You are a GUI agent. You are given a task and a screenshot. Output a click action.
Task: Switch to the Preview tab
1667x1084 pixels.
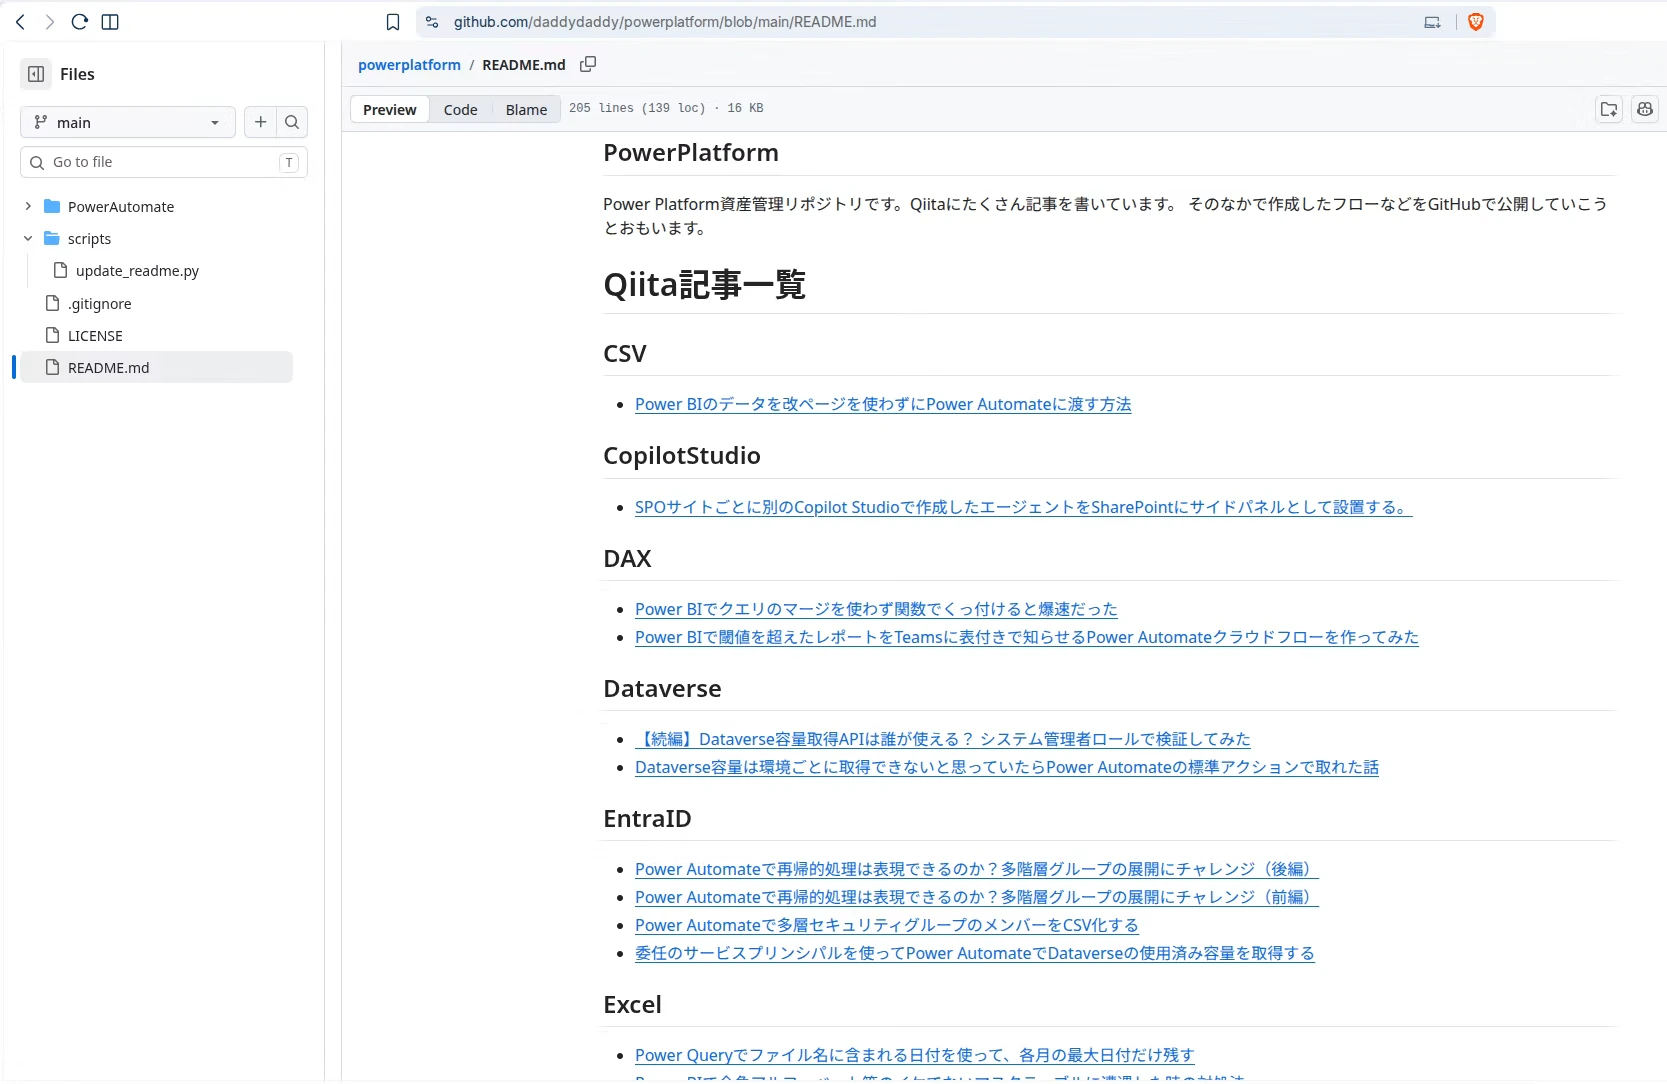pyautogui.click(x=390, y=110)
